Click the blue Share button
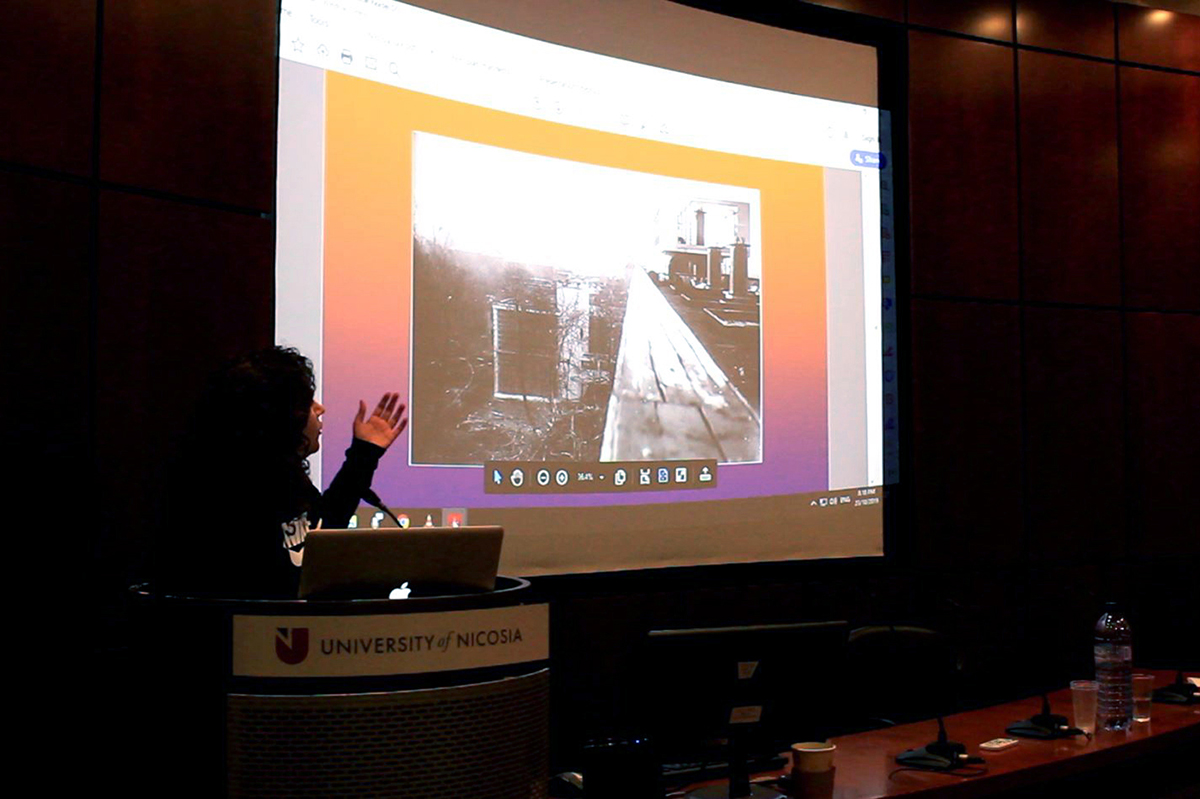 pos(866,159)
